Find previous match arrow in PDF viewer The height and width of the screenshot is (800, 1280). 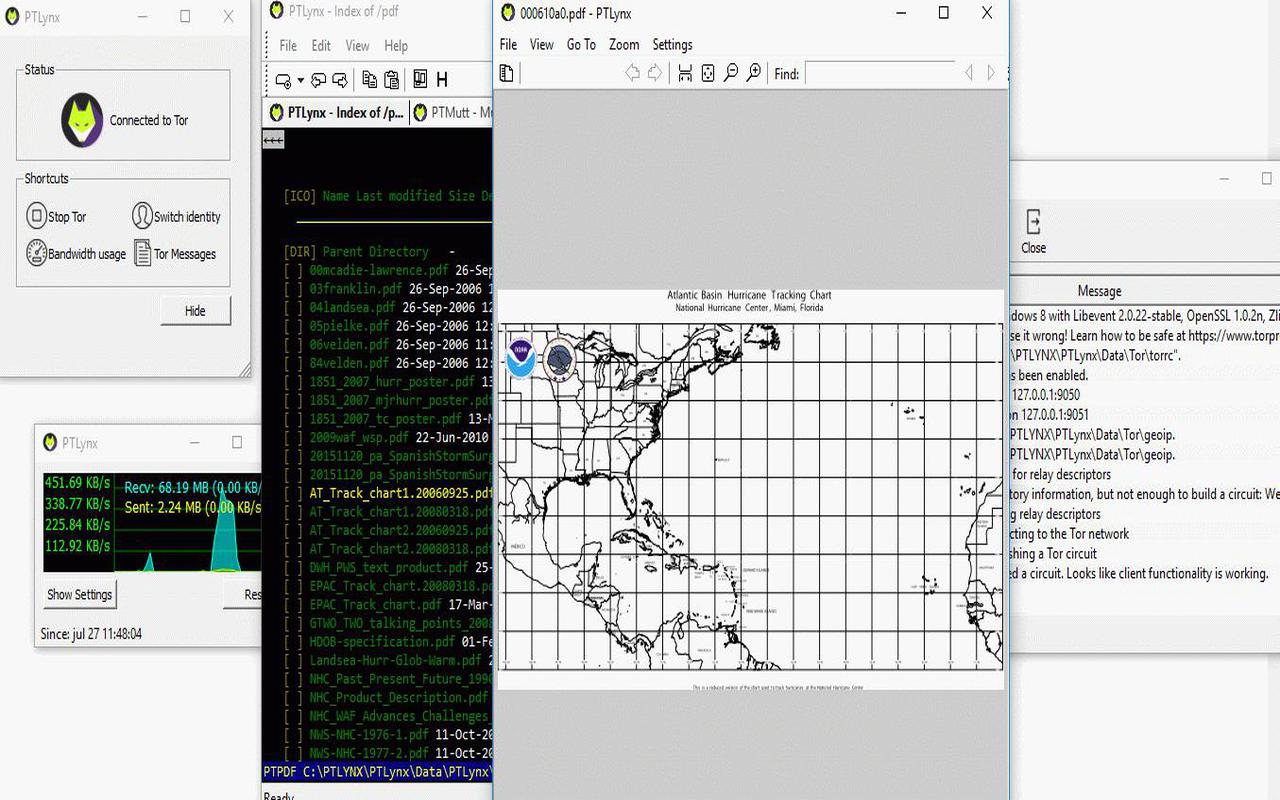[968, 73]
